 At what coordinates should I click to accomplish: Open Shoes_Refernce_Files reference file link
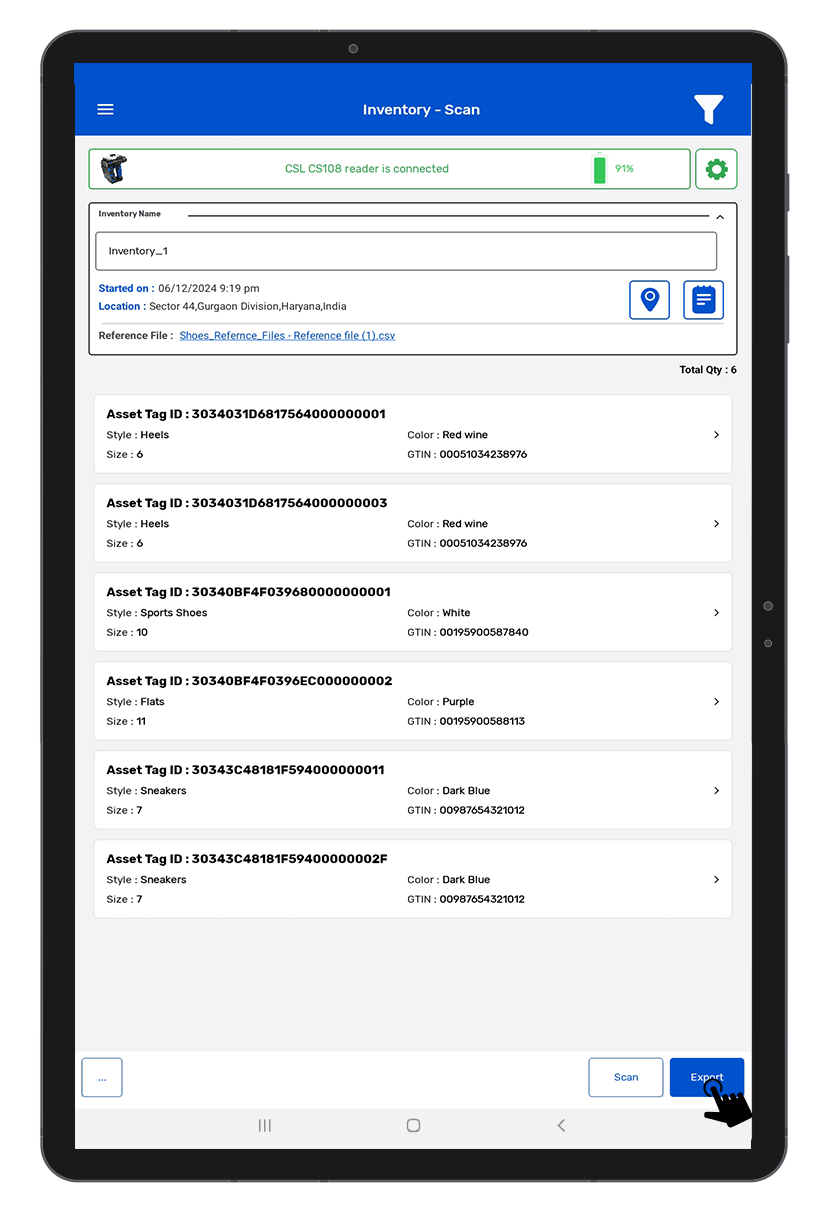point(287,336)
